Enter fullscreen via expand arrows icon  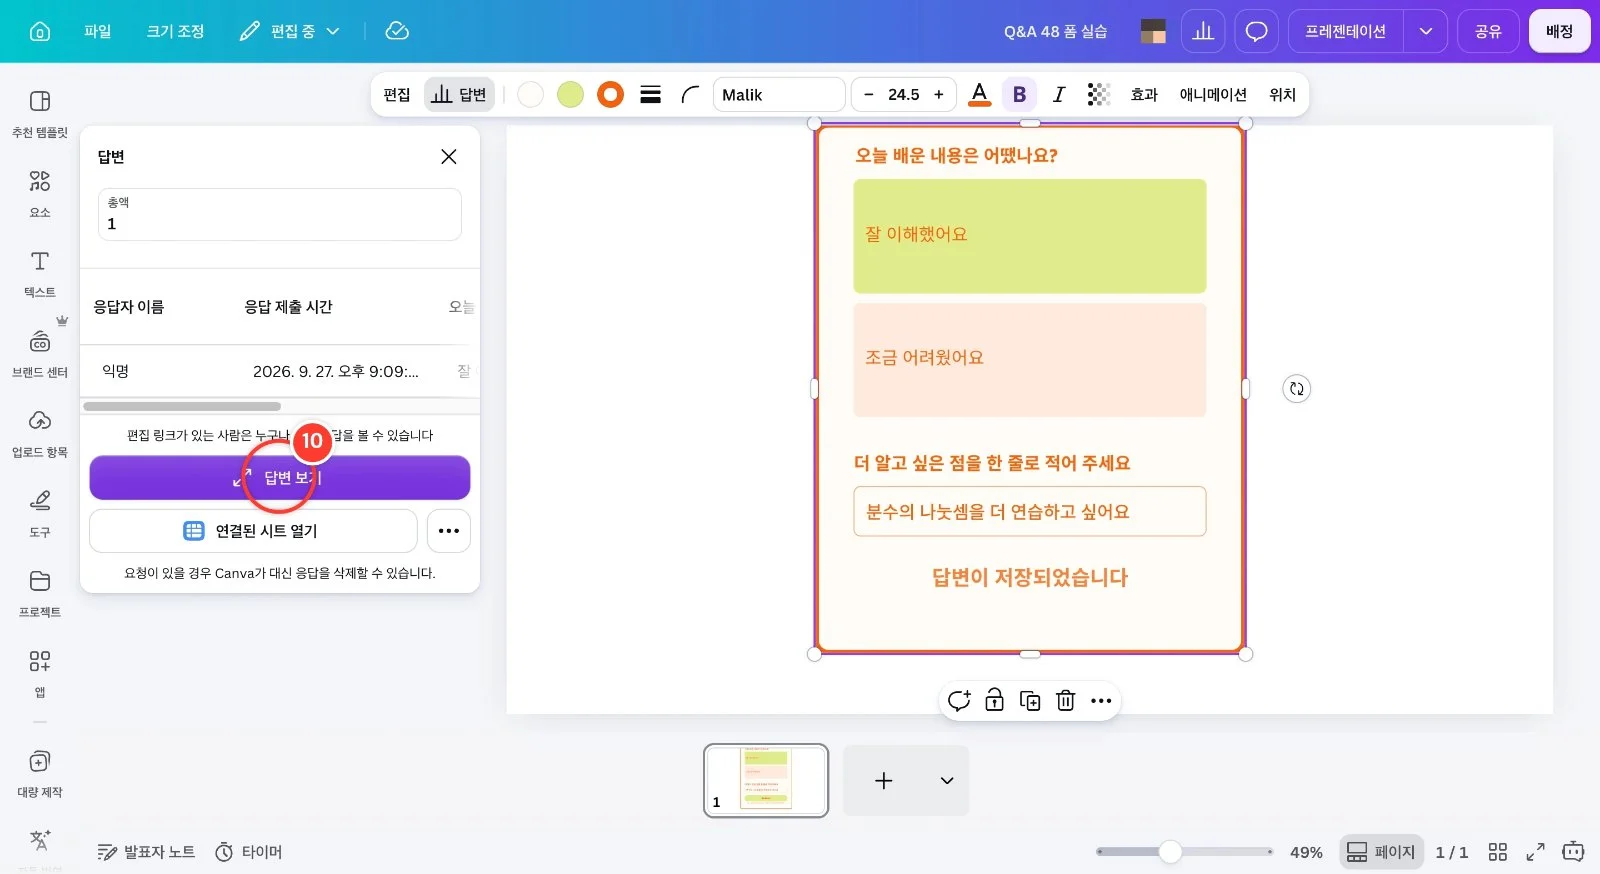pyautogui.click(x=1535, y=852)
